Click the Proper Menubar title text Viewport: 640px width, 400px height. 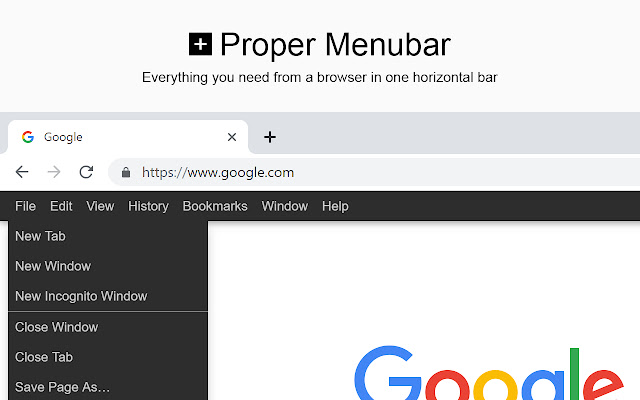point(336,44)
